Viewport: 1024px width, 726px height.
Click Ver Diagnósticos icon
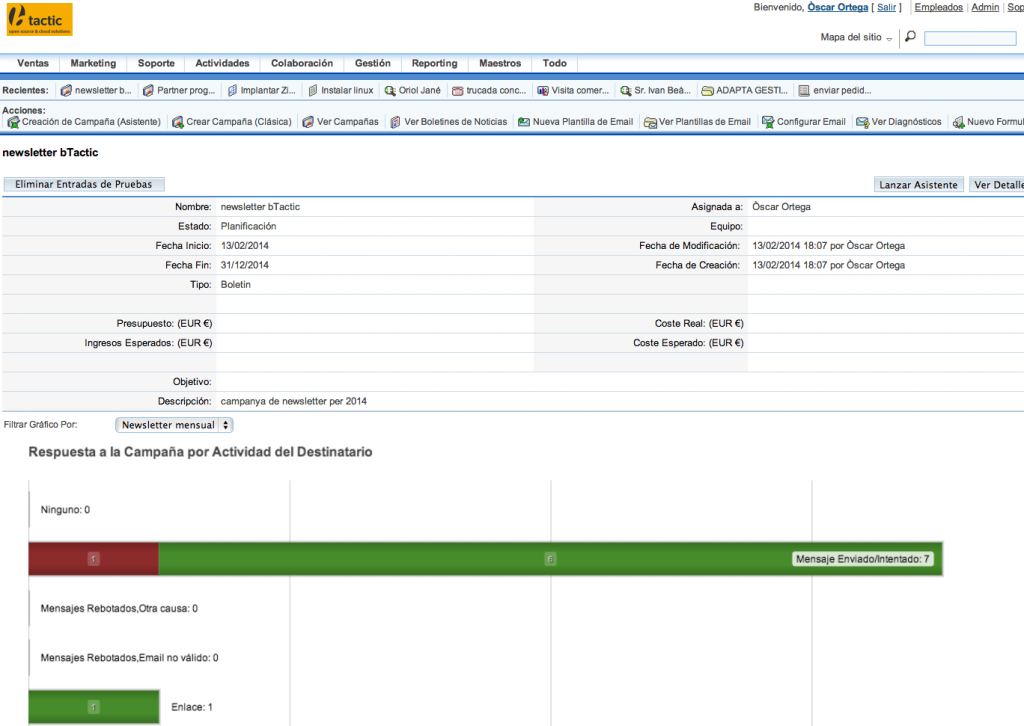tap(863, 122)
